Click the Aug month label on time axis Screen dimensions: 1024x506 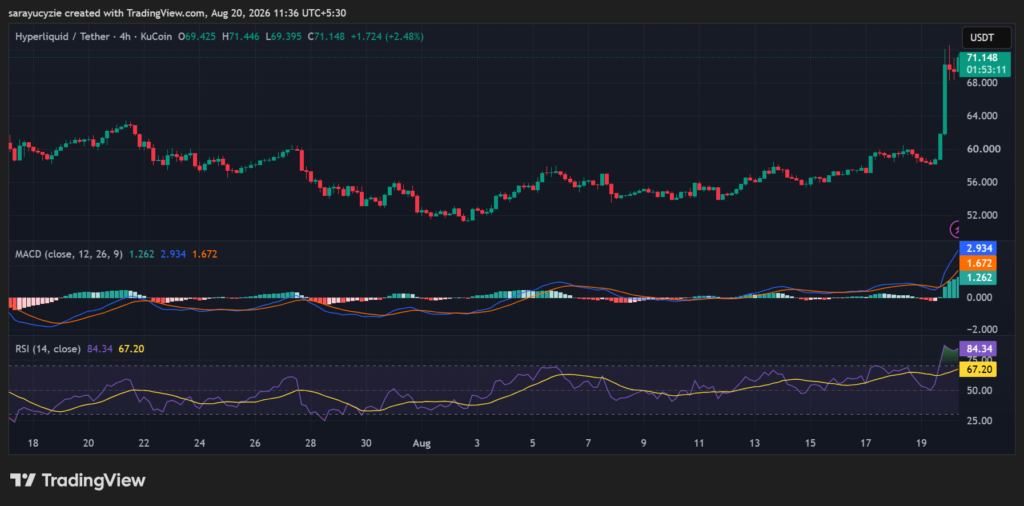click(x=421, y=443)
